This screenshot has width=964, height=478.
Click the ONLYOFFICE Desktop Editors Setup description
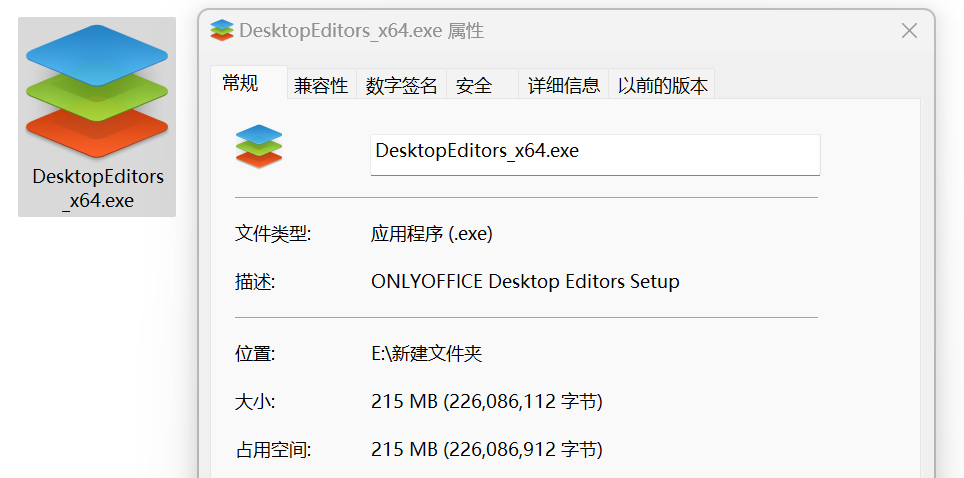point(525,281)
